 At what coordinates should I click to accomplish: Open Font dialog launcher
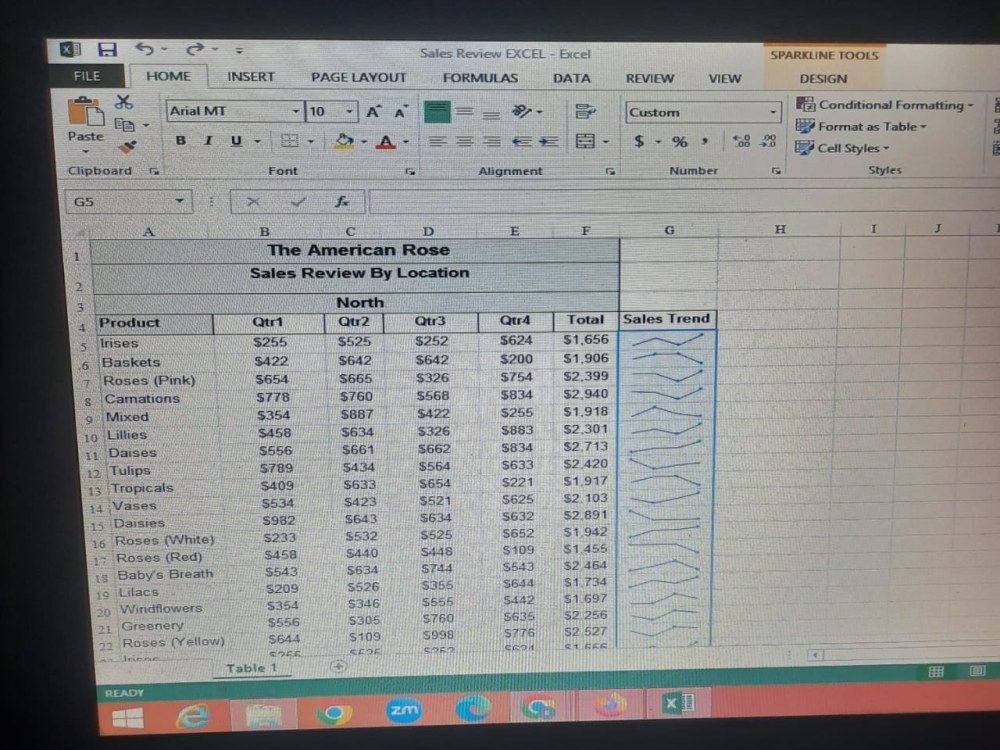pos(409,171)
